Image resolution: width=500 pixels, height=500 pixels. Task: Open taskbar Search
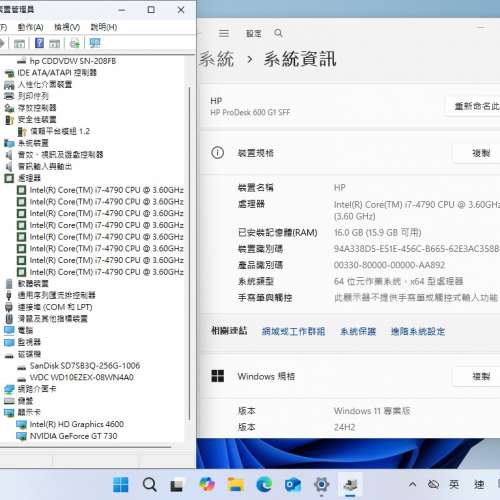point(149,484)
